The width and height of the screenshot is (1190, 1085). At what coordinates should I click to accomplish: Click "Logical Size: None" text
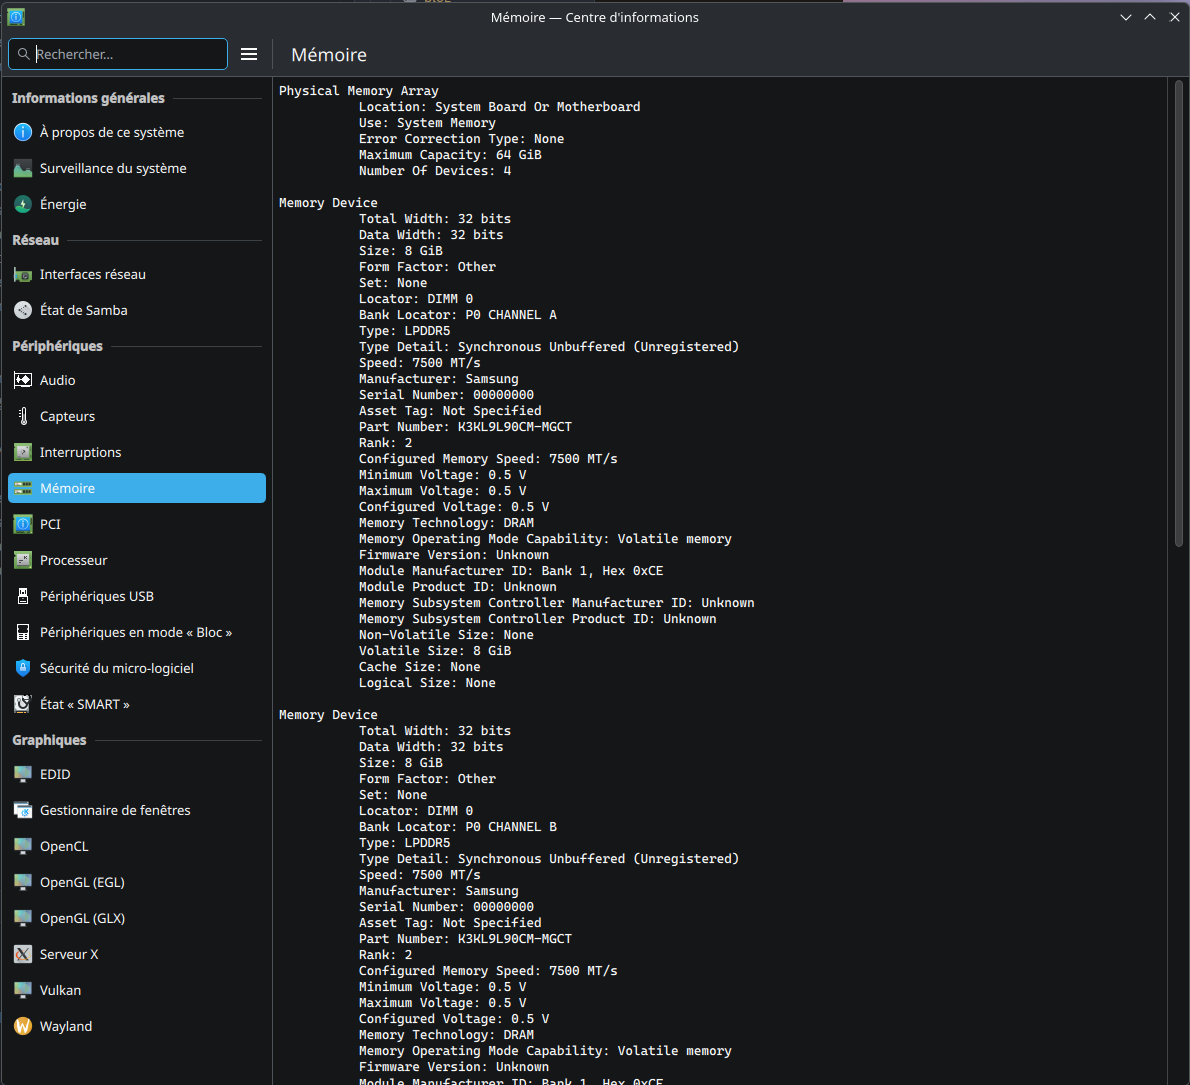(427, 683)
